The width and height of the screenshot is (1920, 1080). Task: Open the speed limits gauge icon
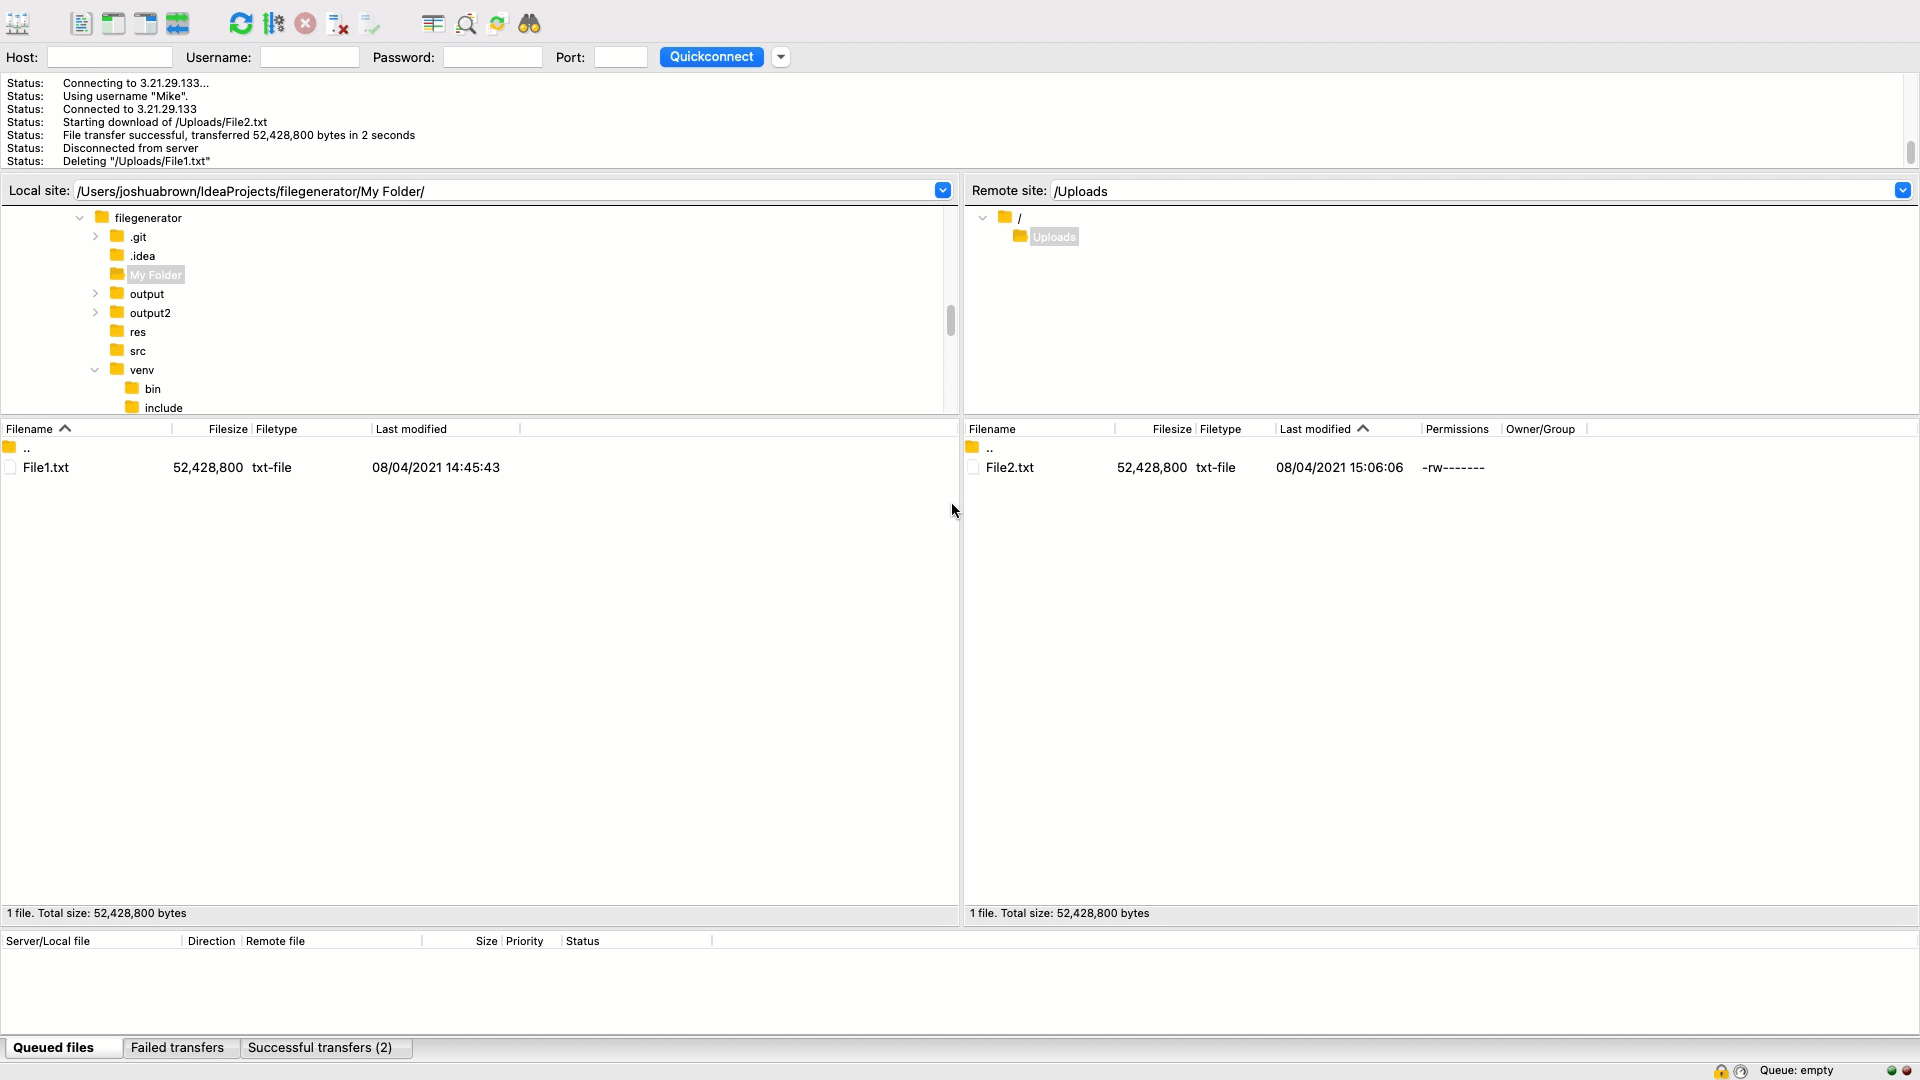1741,1071
